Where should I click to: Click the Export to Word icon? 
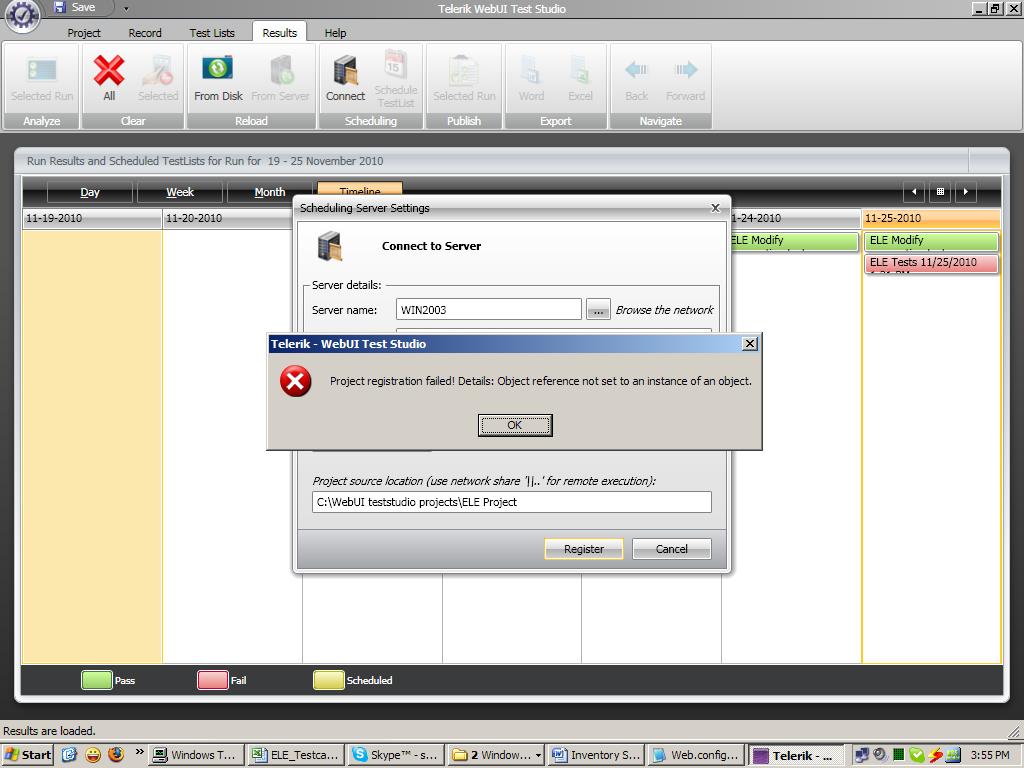click(x=531, y=70)
